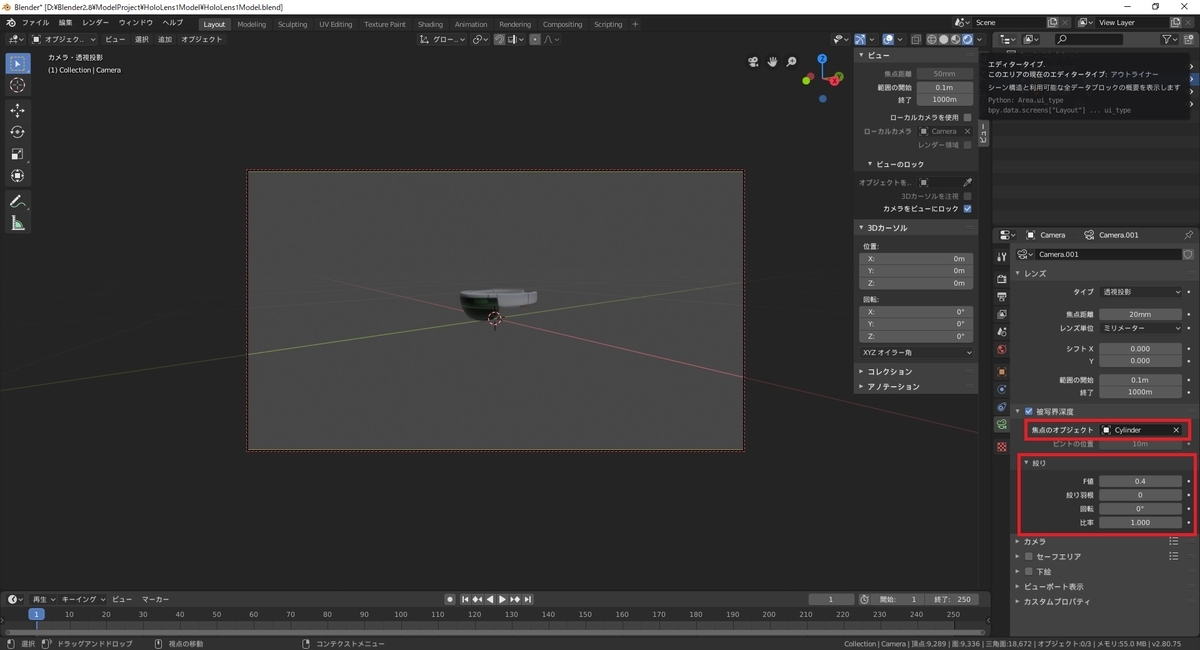1200x650 pixels.
Task: Click the zoom view magnifier icon
Action: point(792,62)
